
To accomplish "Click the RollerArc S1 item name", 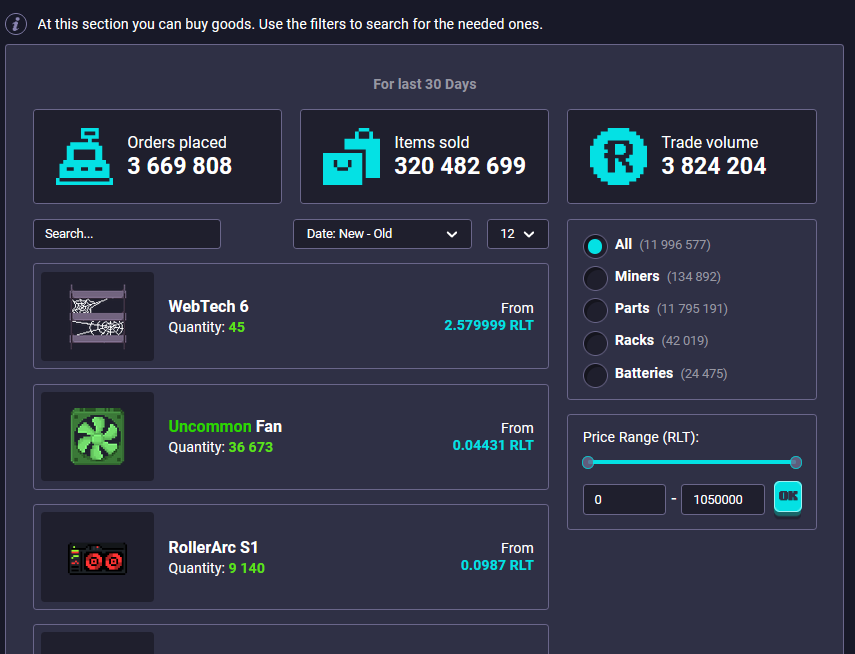I will [213, 547].
